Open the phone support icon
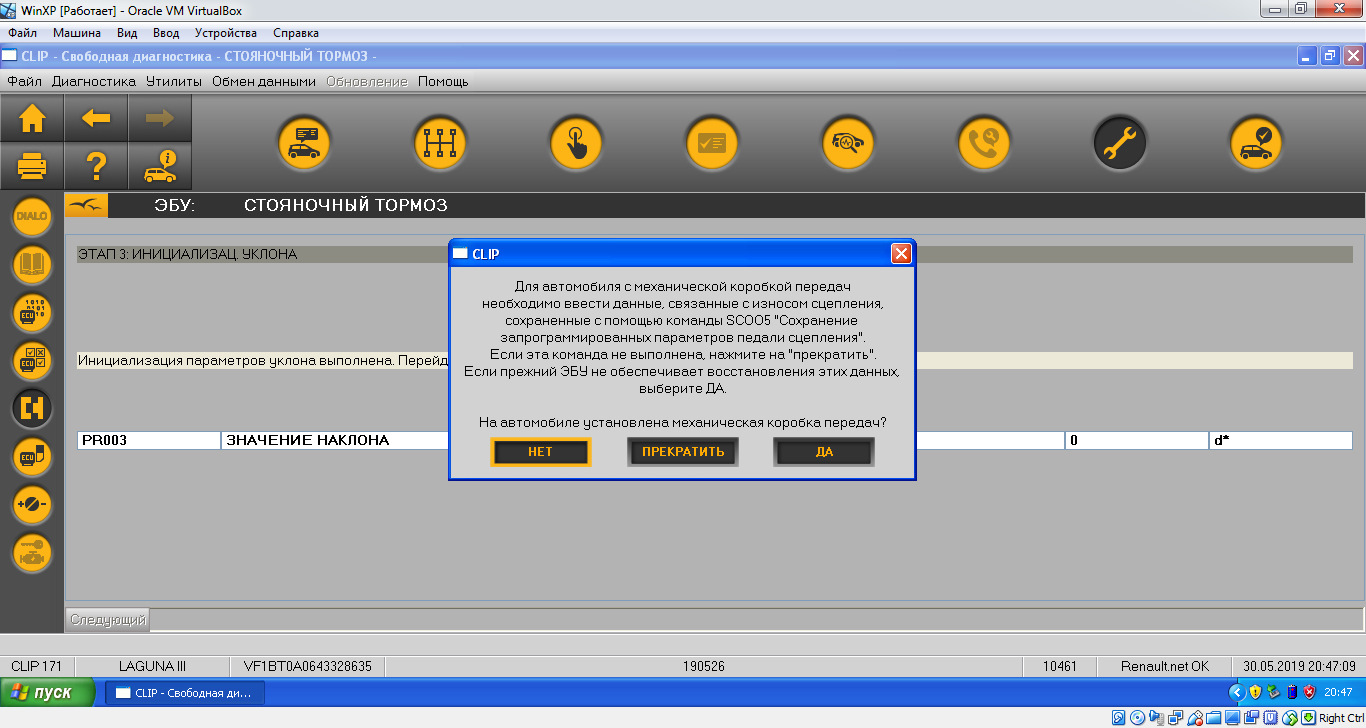 (984, 143)
